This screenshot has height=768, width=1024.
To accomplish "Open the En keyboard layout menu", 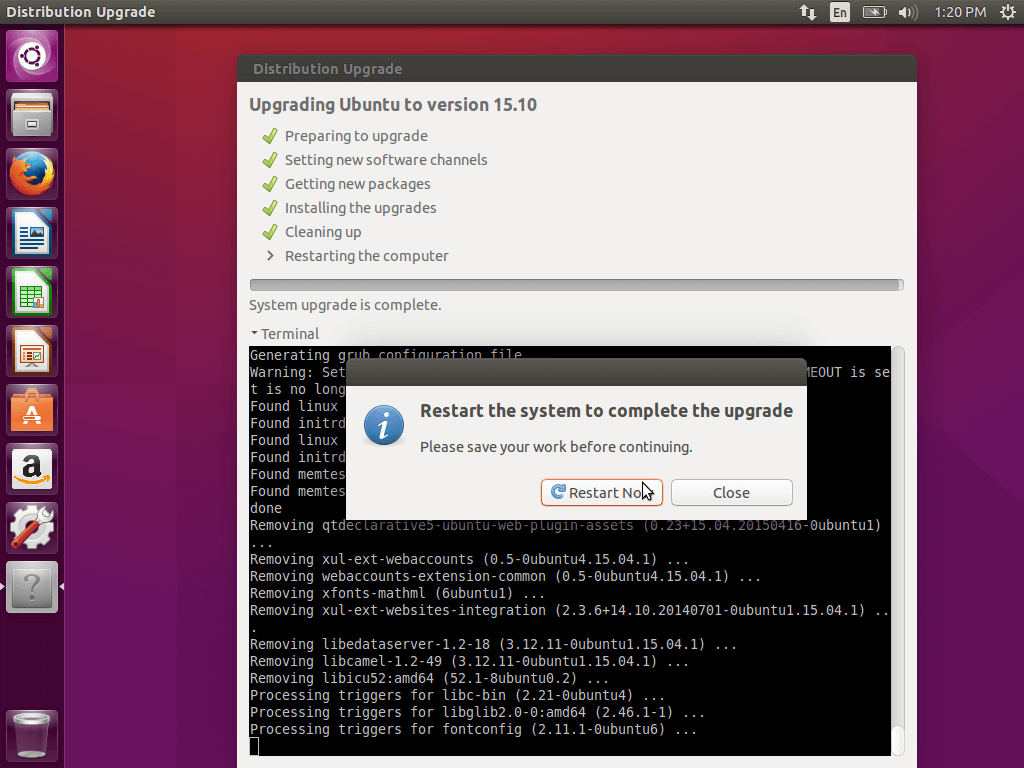I will point(840,12).
